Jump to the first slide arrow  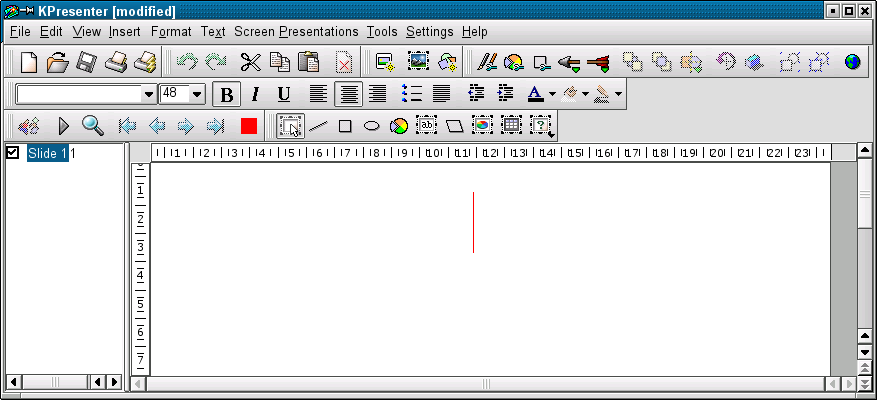point(128,126)
